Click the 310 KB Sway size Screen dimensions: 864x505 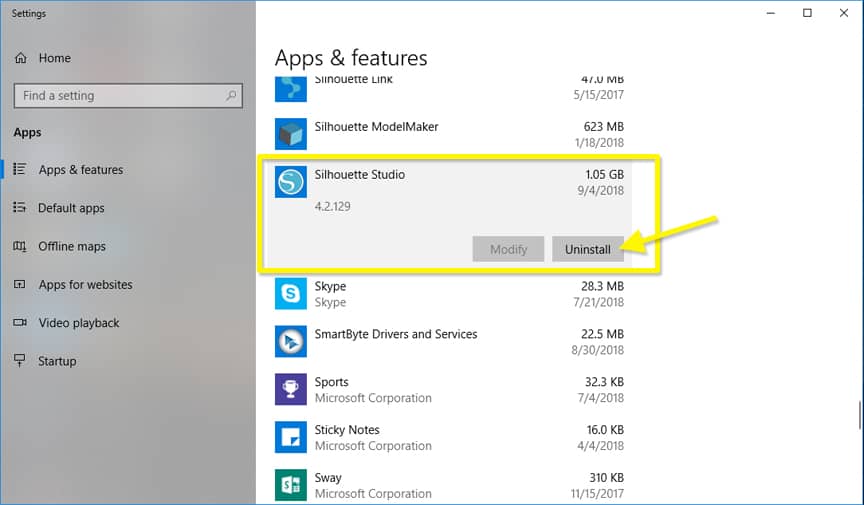pyautogui.click(x=606, y=478)
